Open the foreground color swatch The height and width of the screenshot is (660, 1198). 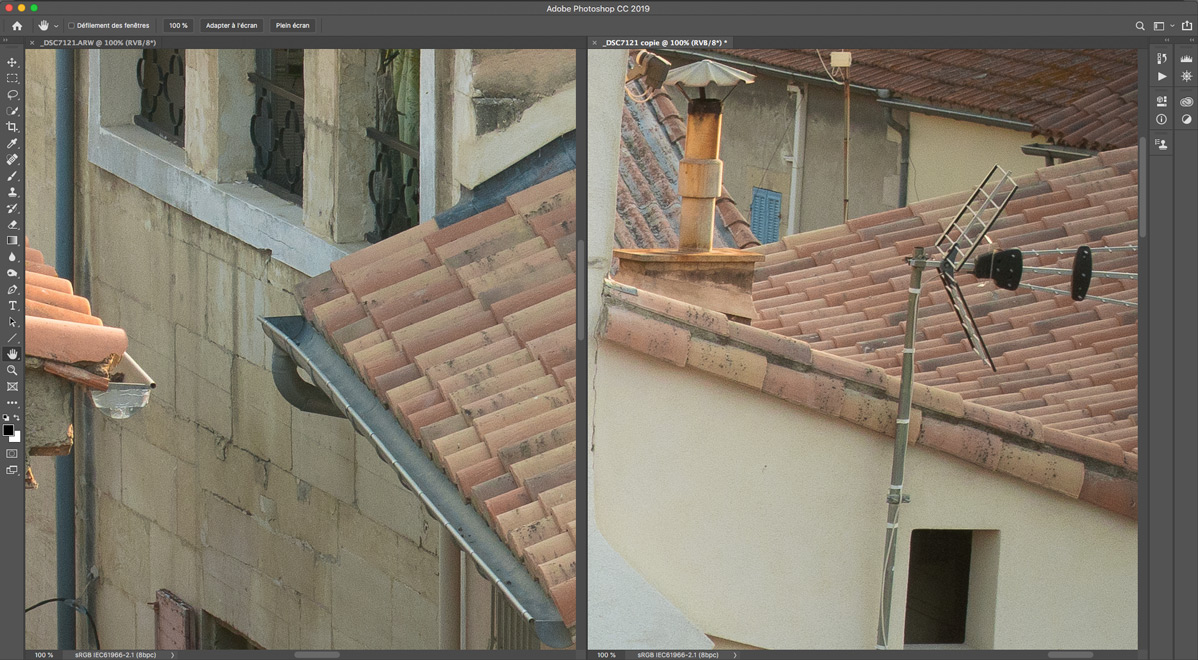point(9,430)
